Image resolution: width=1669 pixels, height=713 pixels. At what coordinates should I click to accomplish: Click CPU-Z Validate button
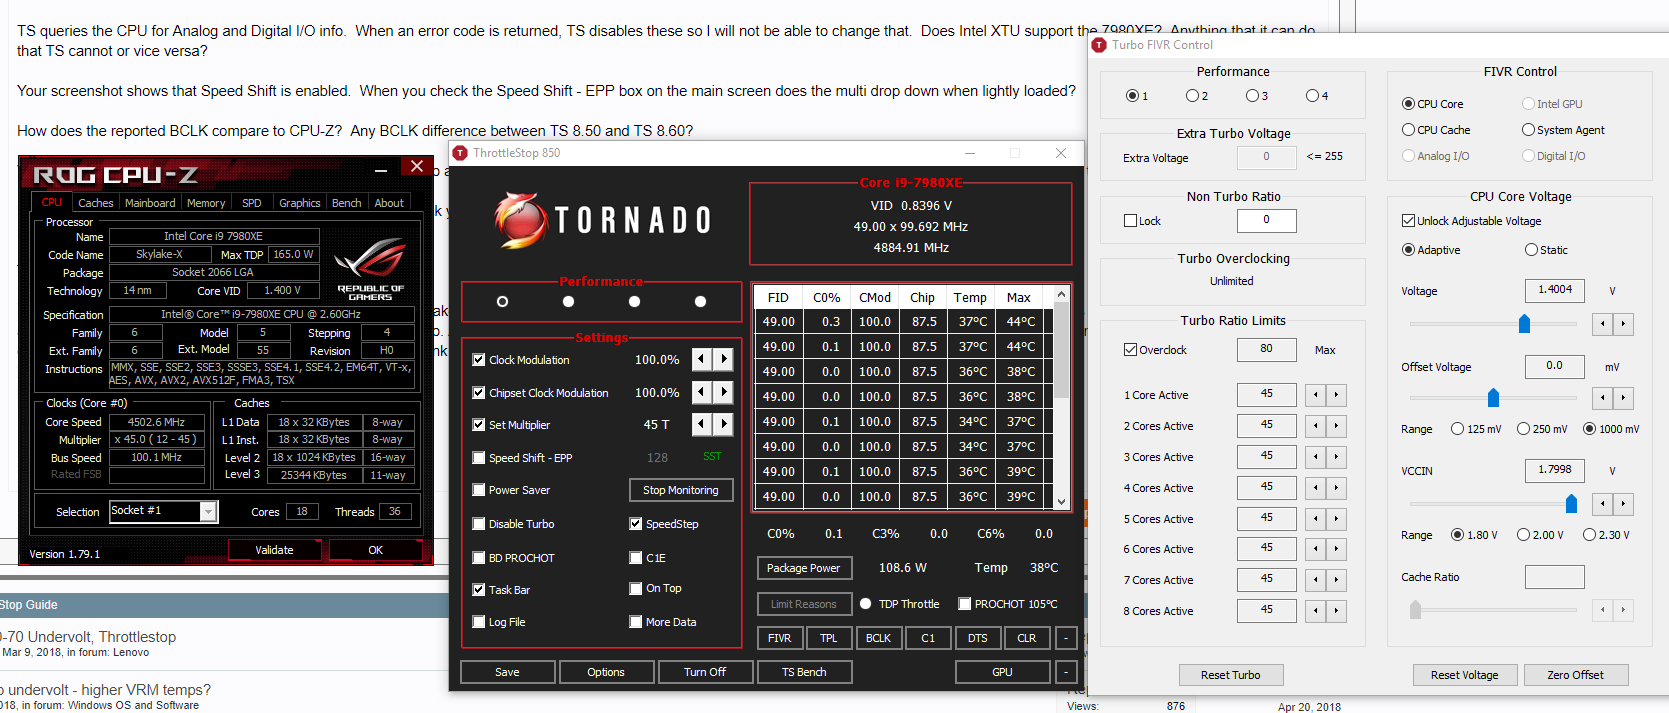point(274,550)
